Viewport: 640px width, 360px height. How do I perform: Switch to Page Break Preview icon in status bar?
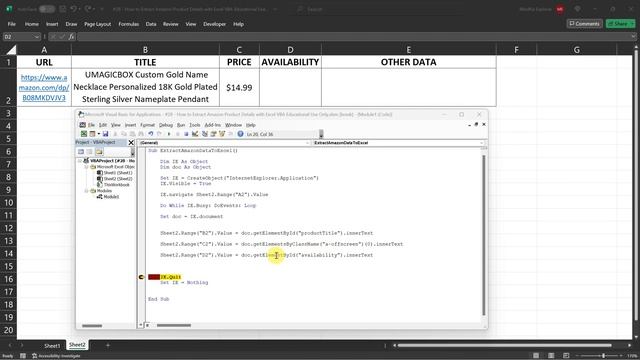[x=566, y=356]
